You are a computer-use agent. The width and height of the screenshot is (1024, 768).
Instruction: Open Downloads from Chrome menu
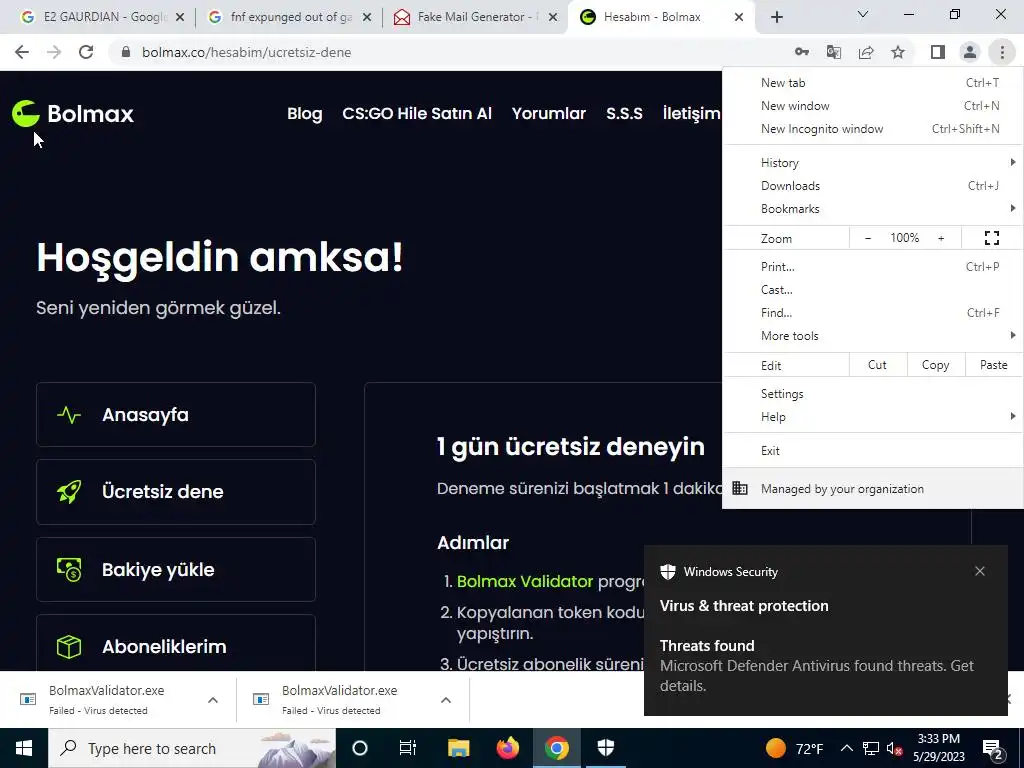pyautogui.click(x=872, y=186)
